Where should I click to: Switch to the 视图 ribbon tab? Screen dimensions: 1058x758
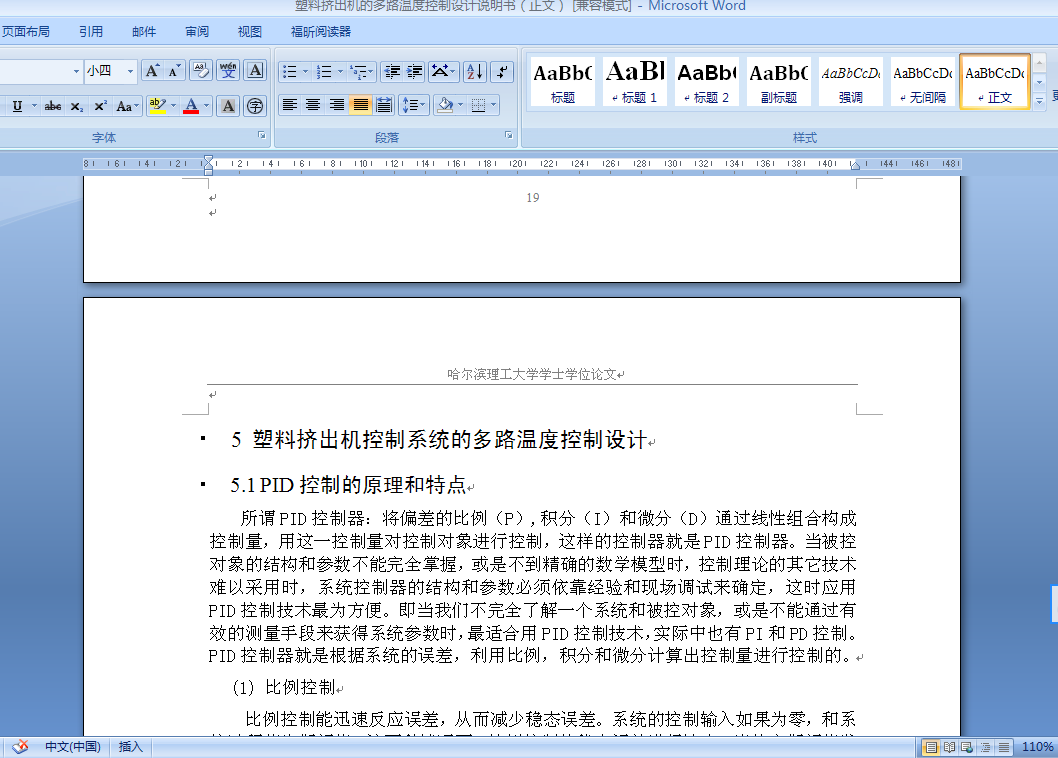coord(248,30)
